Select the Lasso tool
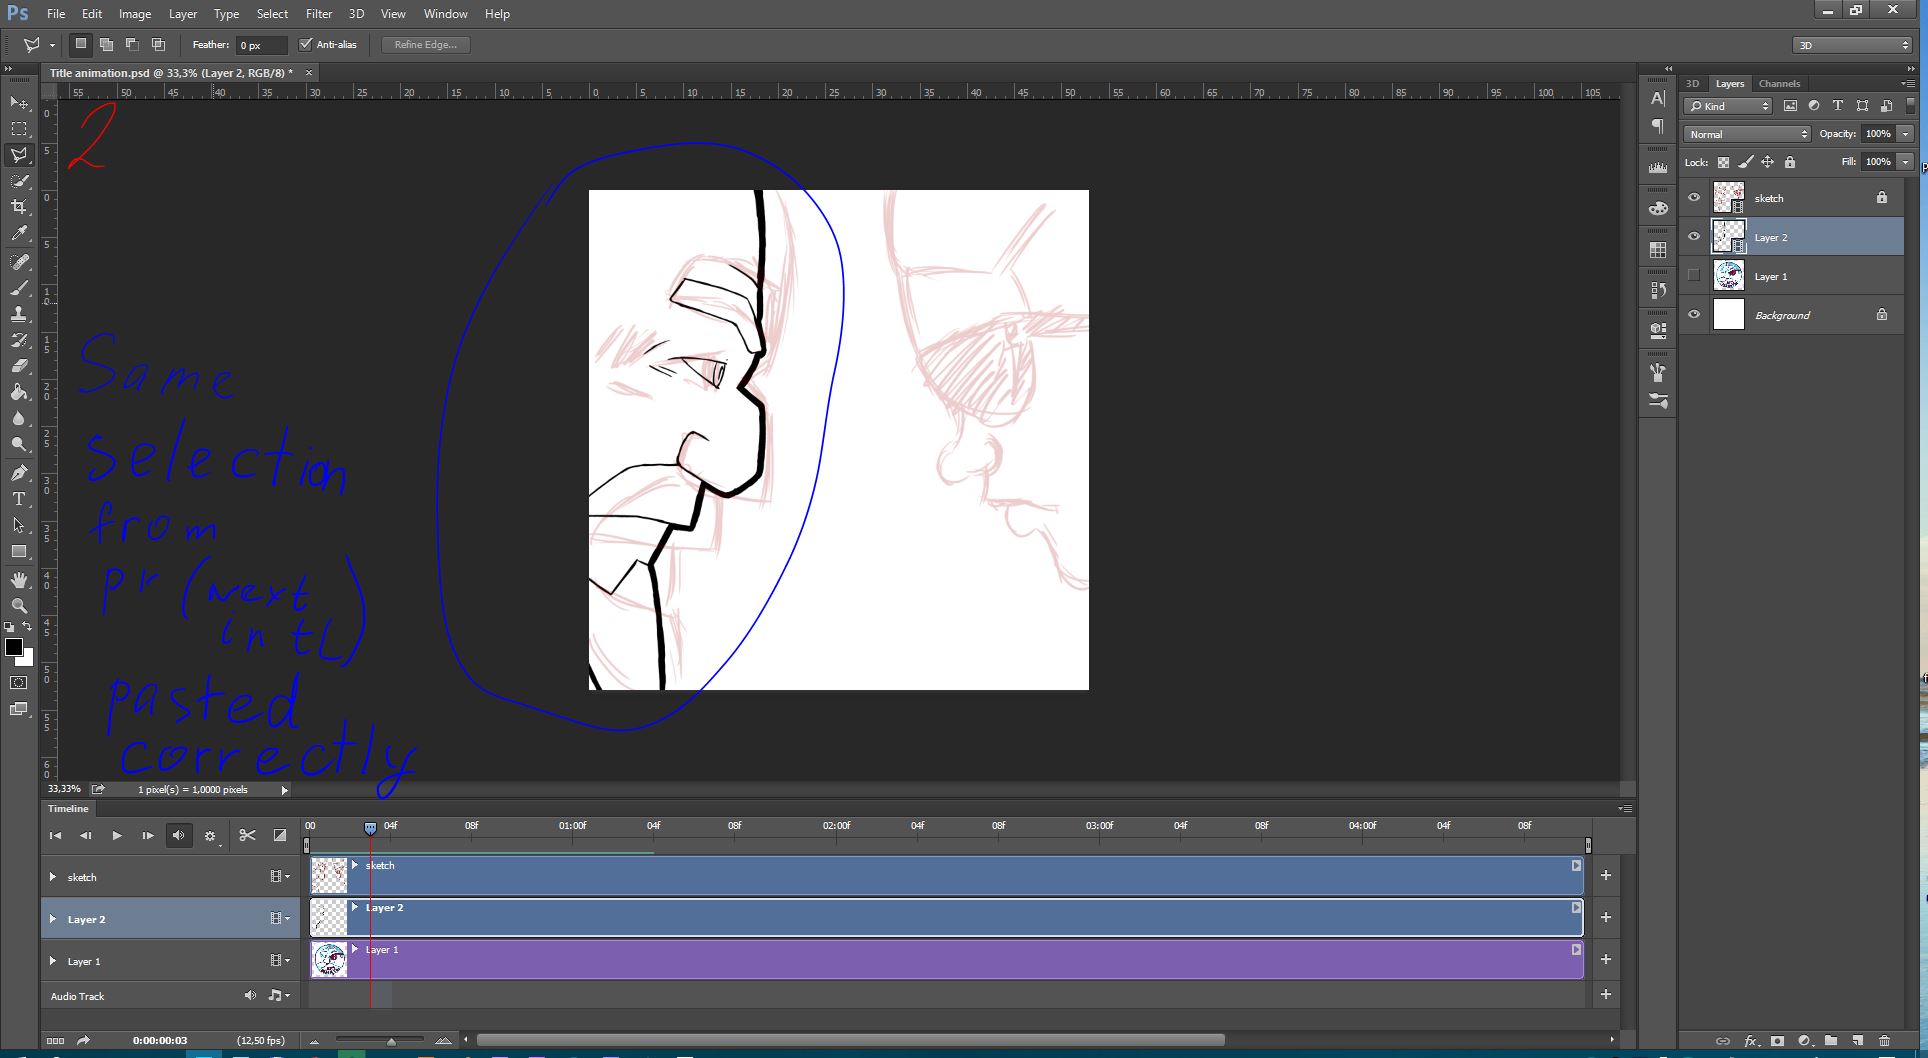1928x1058 pixels. (19, 155)
